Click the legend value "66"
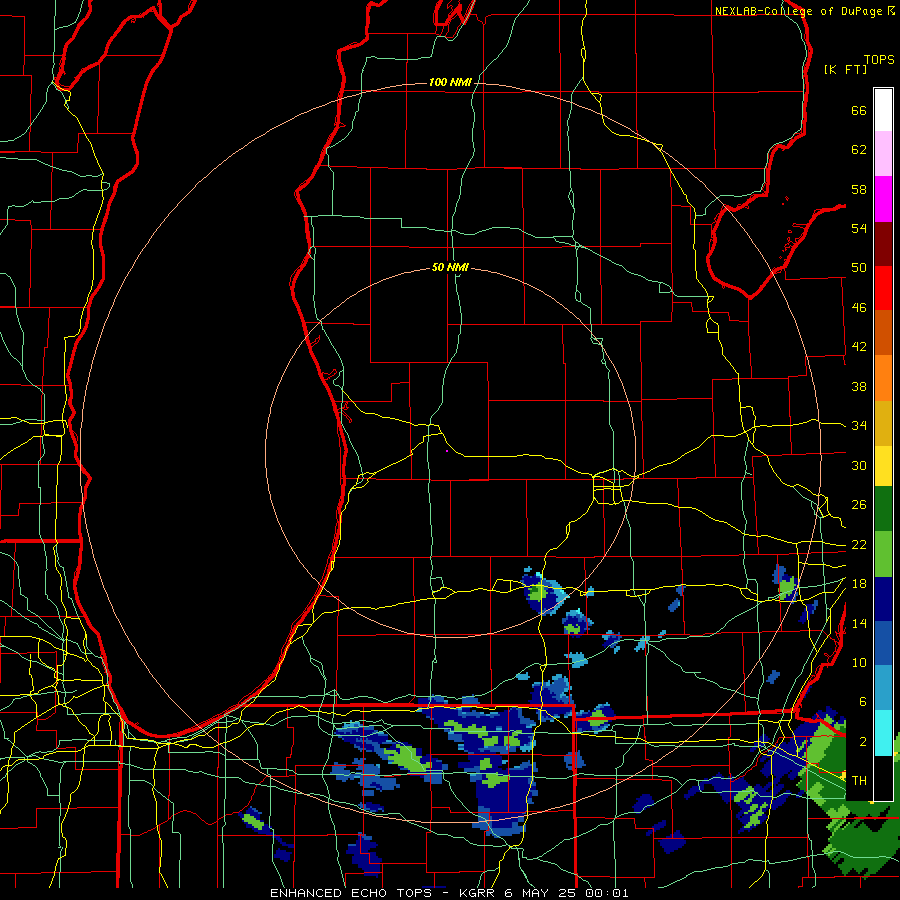 coord(859,110)
